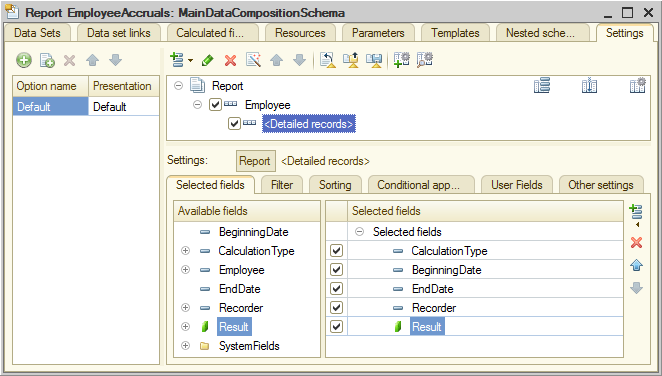Click custom settings icon with green plus
The image size is (662, 376).
tap(401, 60)
